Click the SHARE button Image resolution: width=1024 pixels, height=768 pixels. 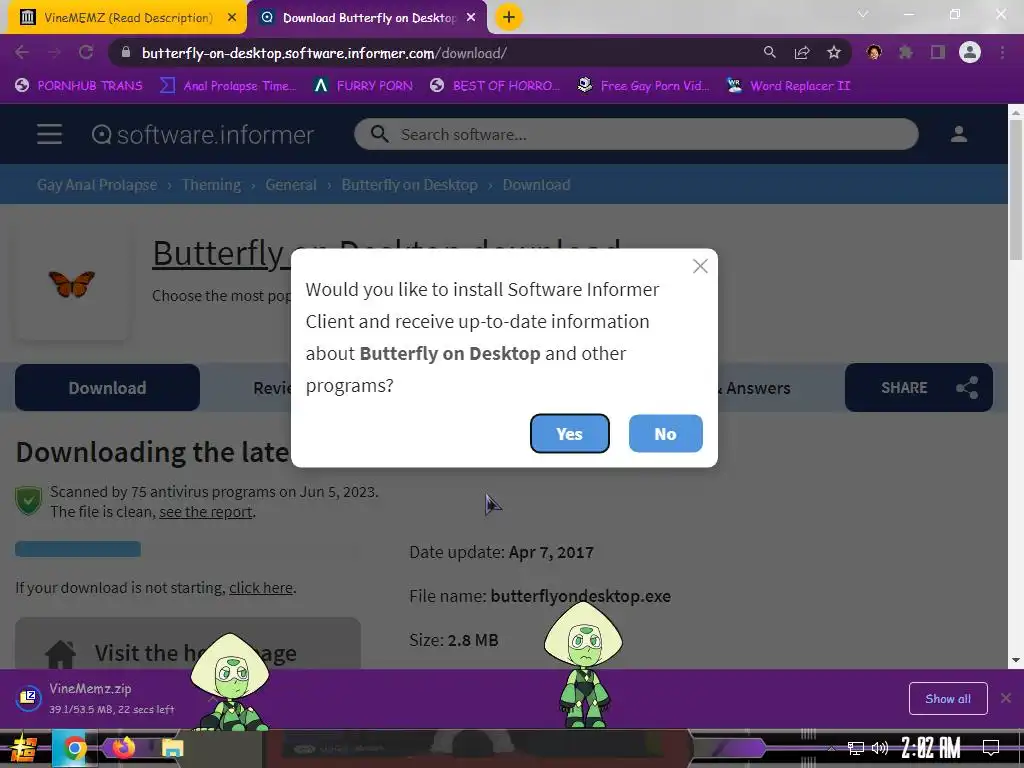[x=919, y=388]
